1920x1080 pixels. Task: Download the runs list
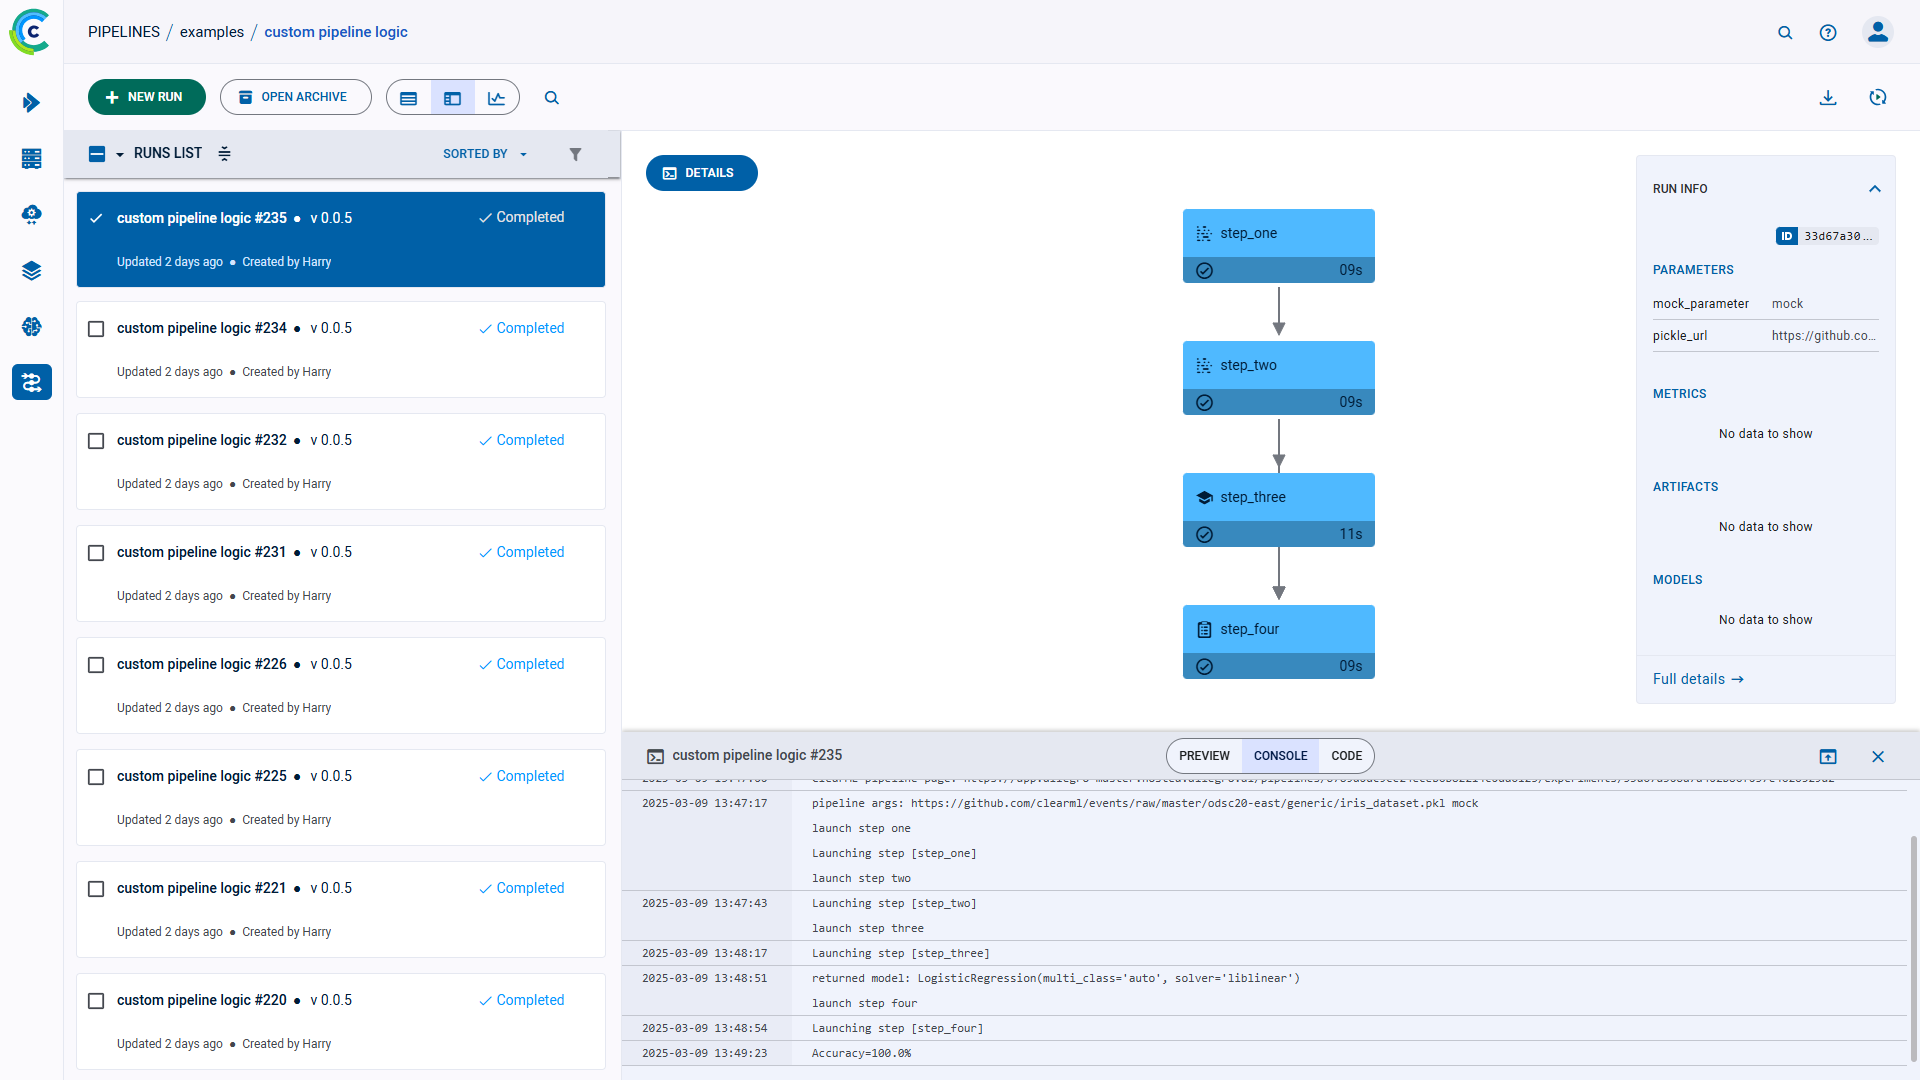coord(1829,97)
